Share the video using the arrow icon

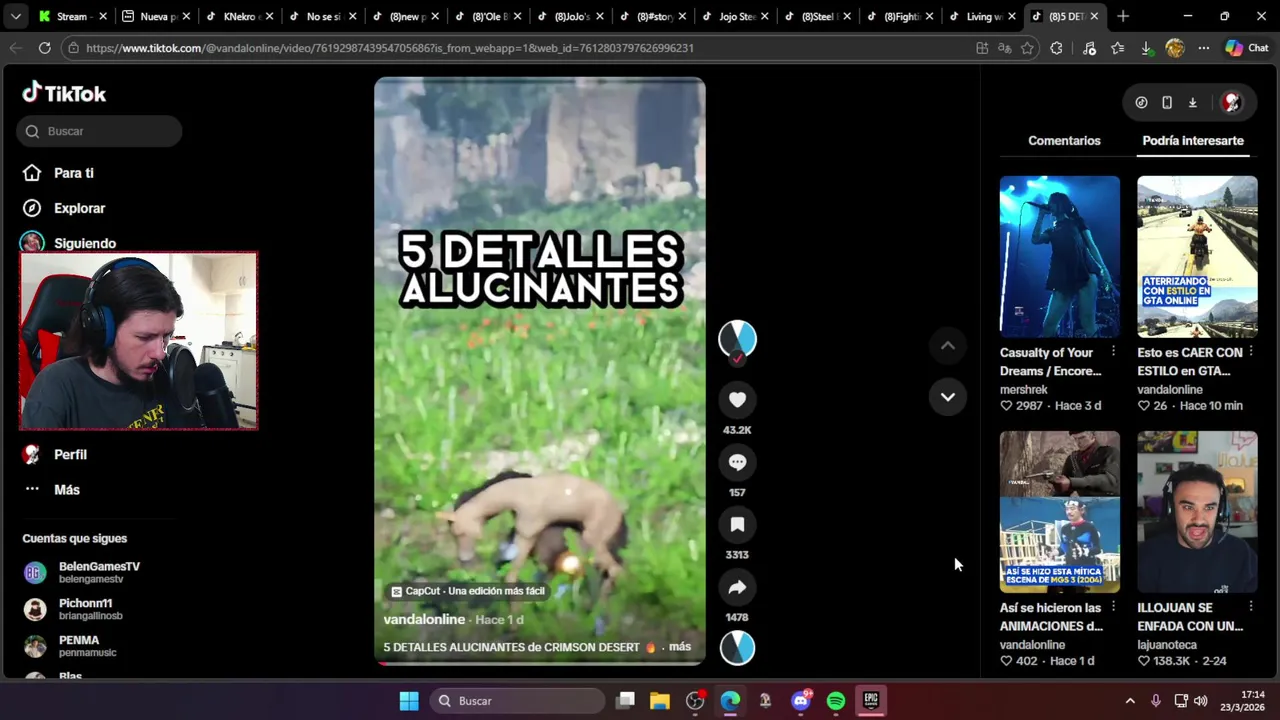737,587
